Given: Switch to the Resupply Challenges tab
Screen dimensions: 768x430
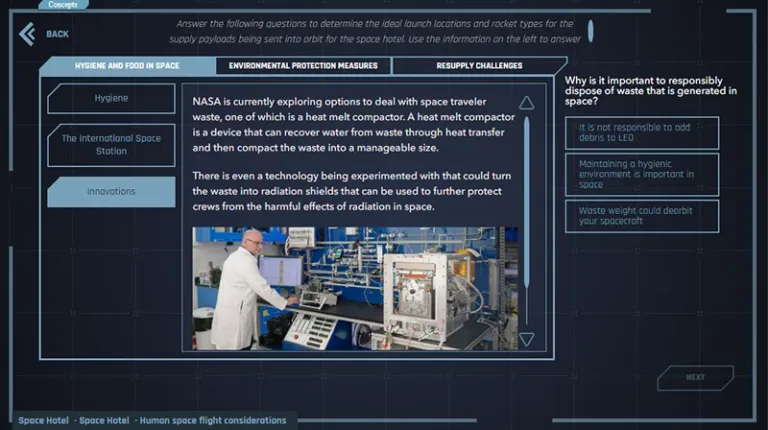Looking at the screenshot, I should (479, 66).
